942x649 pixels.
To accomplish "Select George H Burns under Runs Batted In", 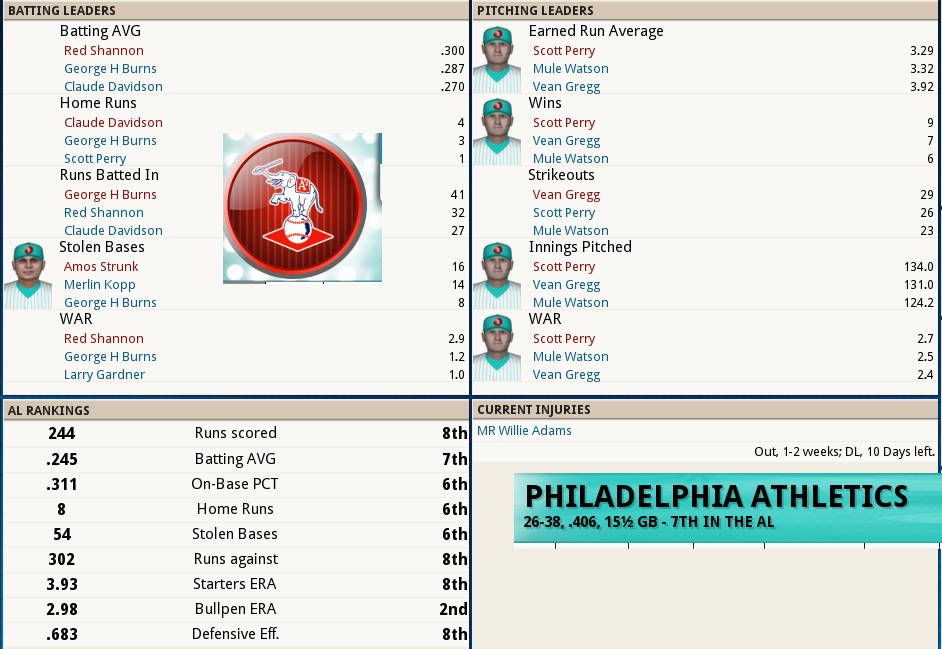I will pos(110,195).
